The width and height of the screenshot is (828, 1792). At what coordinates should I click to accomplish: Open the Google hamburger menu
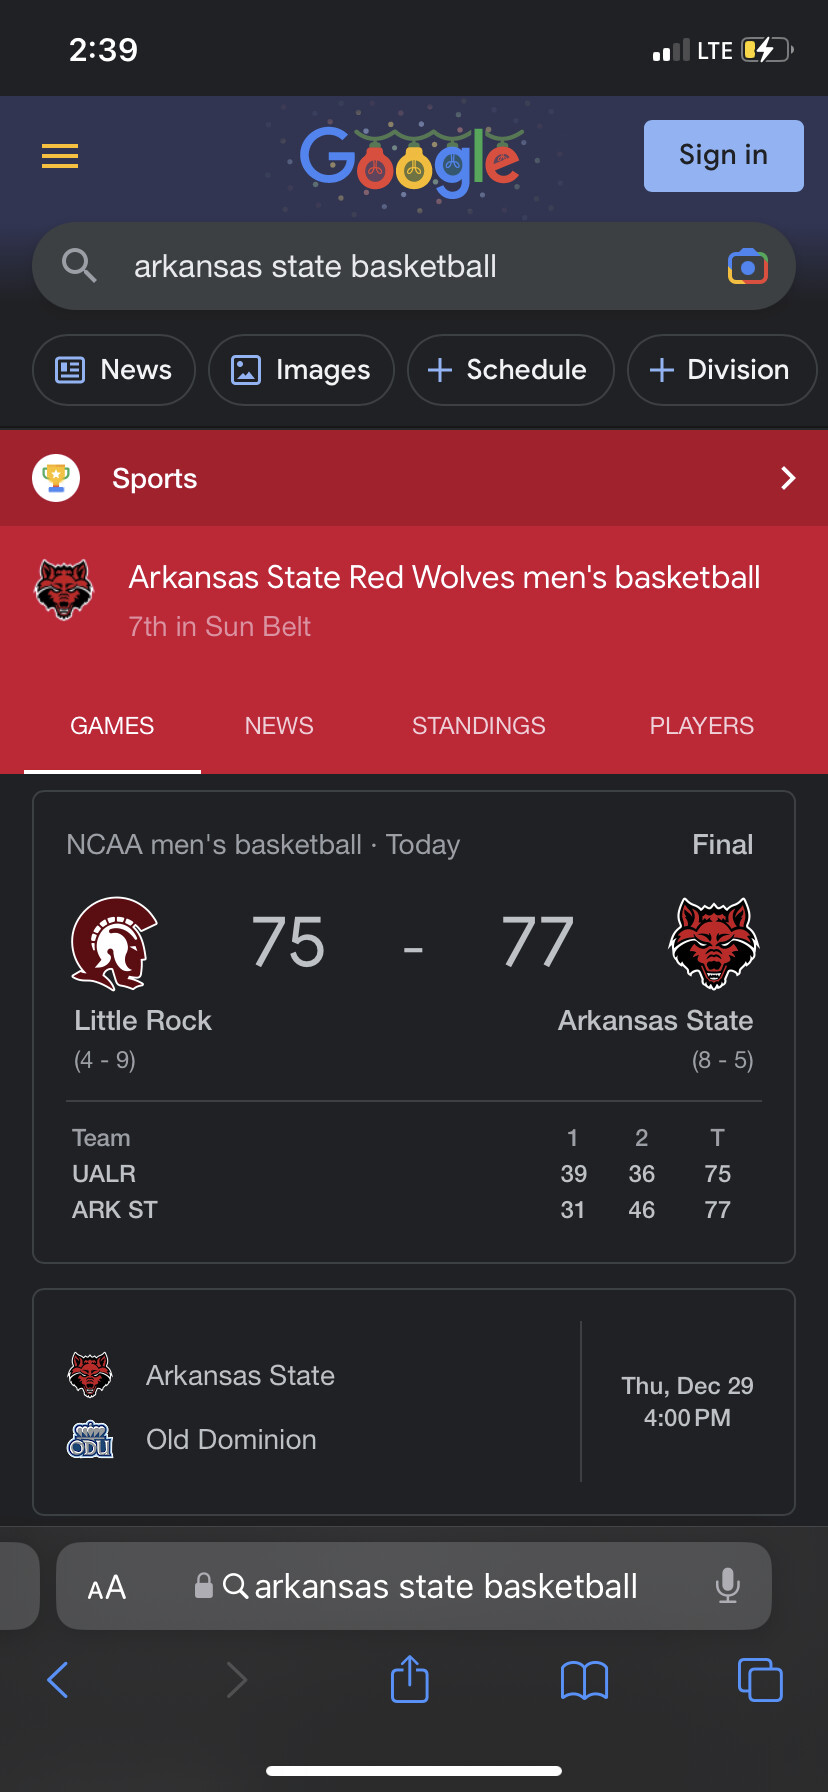click(60, 156)
